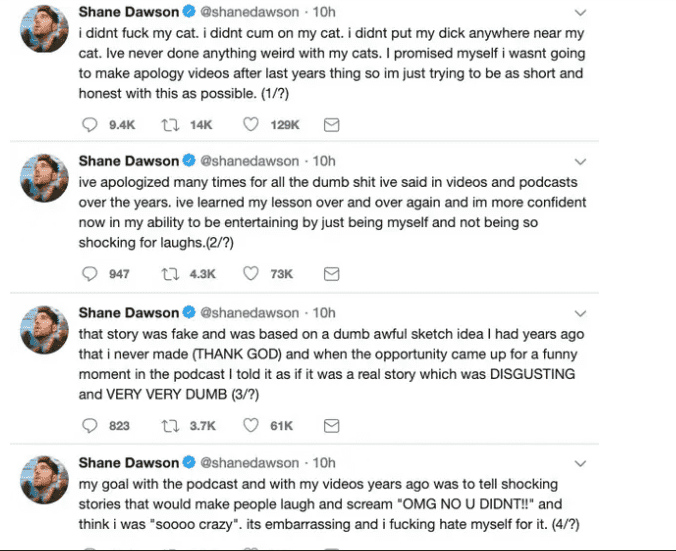Click envelope icon on third tweet (3/?)
The image size is (676, 551).
(332, 425)
